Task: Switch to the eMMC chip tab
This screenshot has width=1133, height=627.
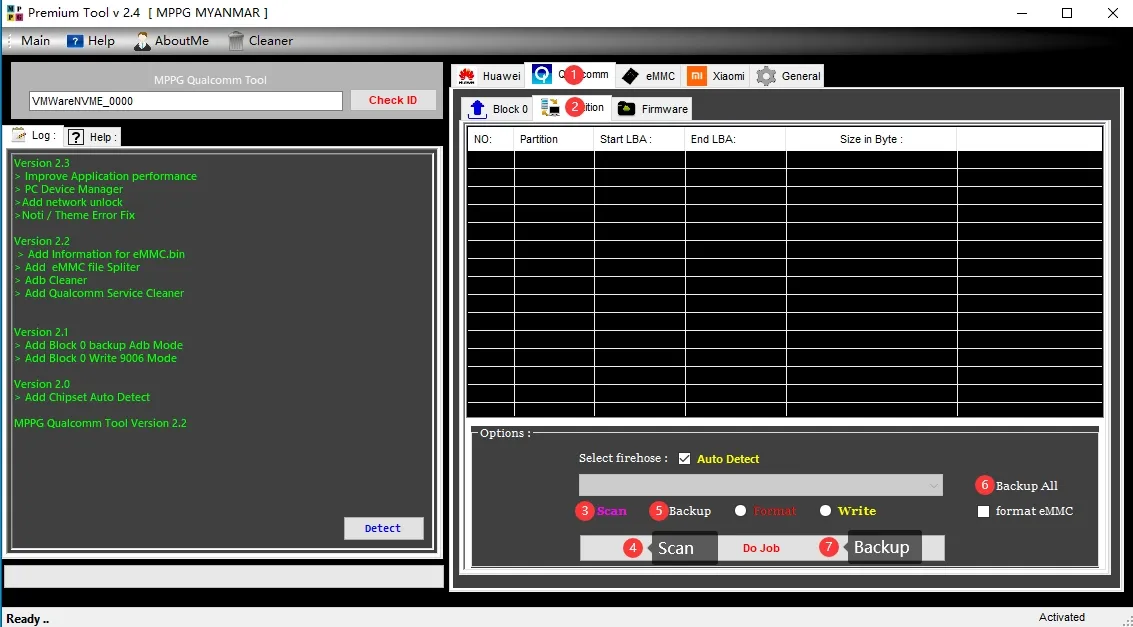Action: 649,76
